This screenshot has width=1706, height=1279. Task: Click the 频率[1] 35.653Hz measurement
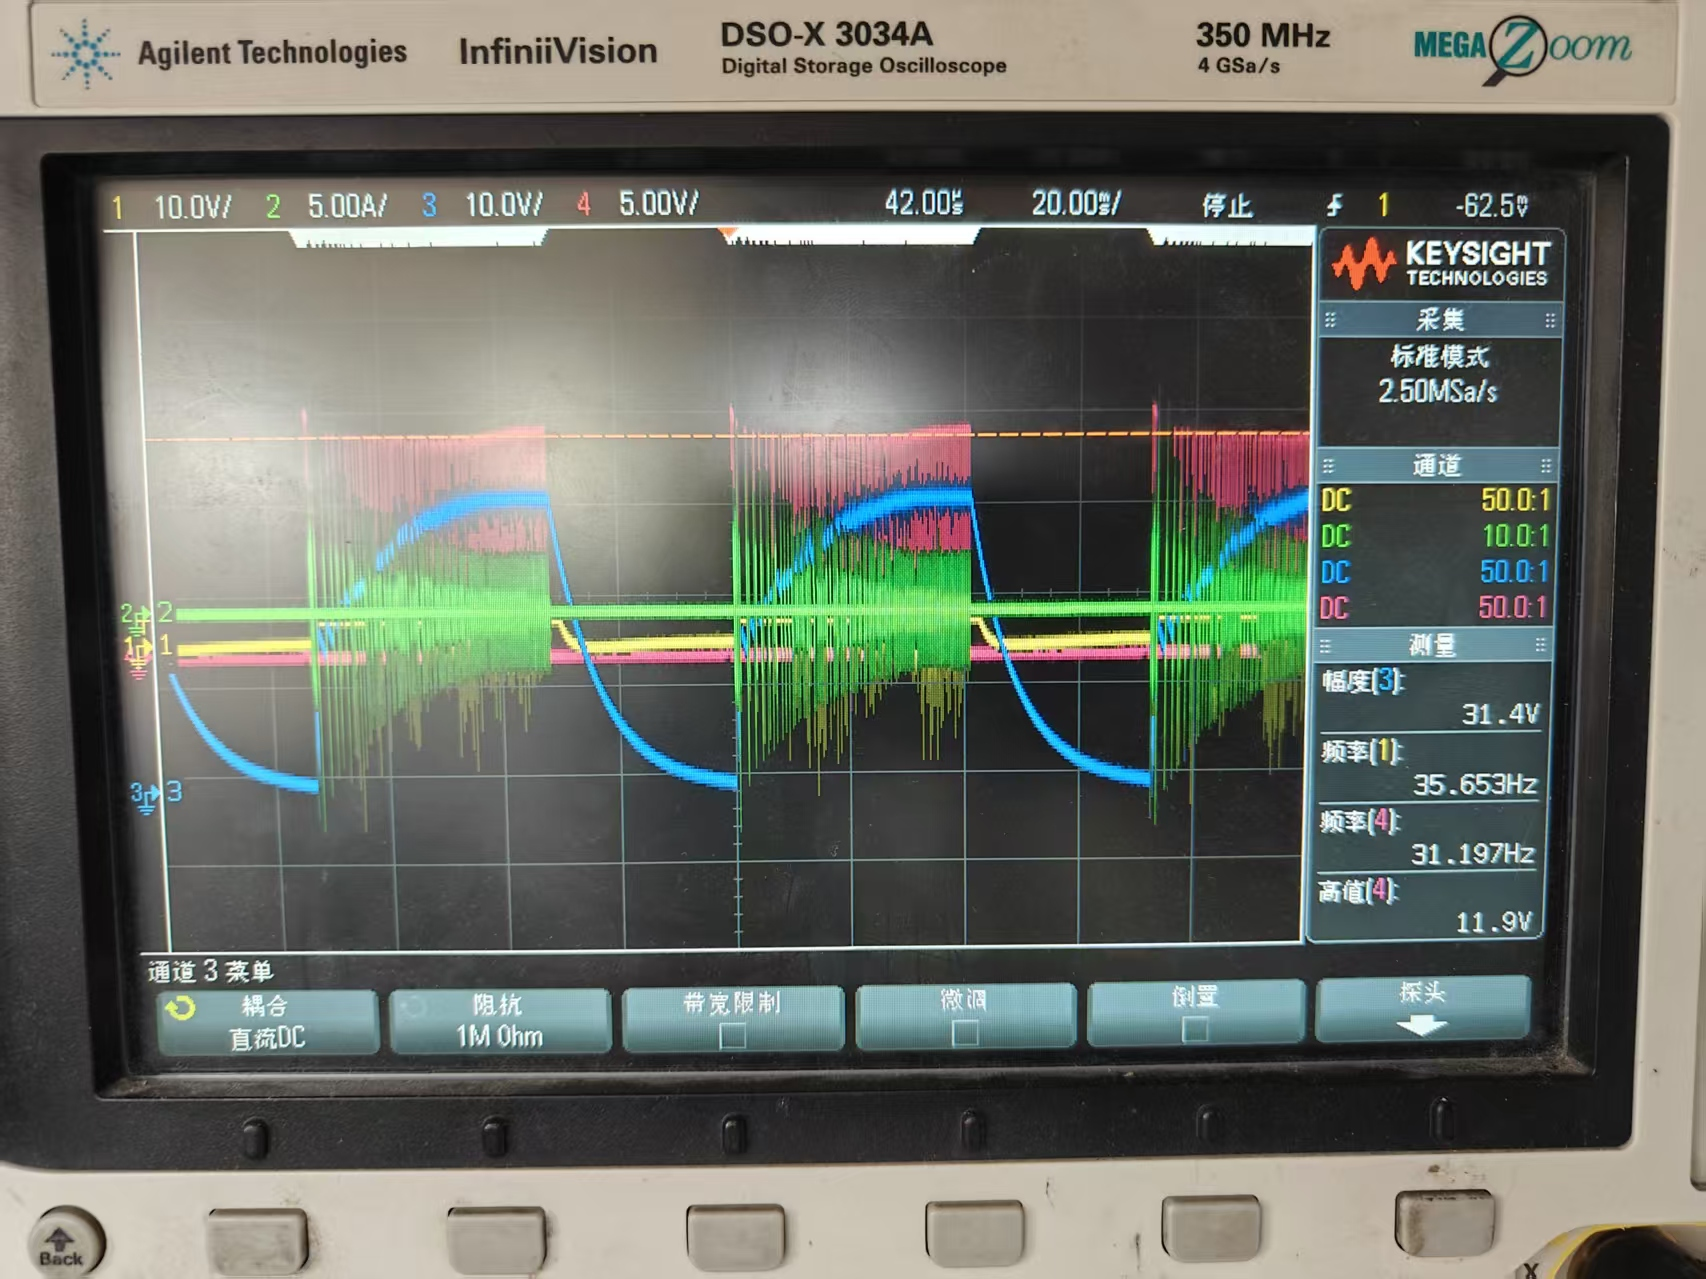(x=1430, y=767)
